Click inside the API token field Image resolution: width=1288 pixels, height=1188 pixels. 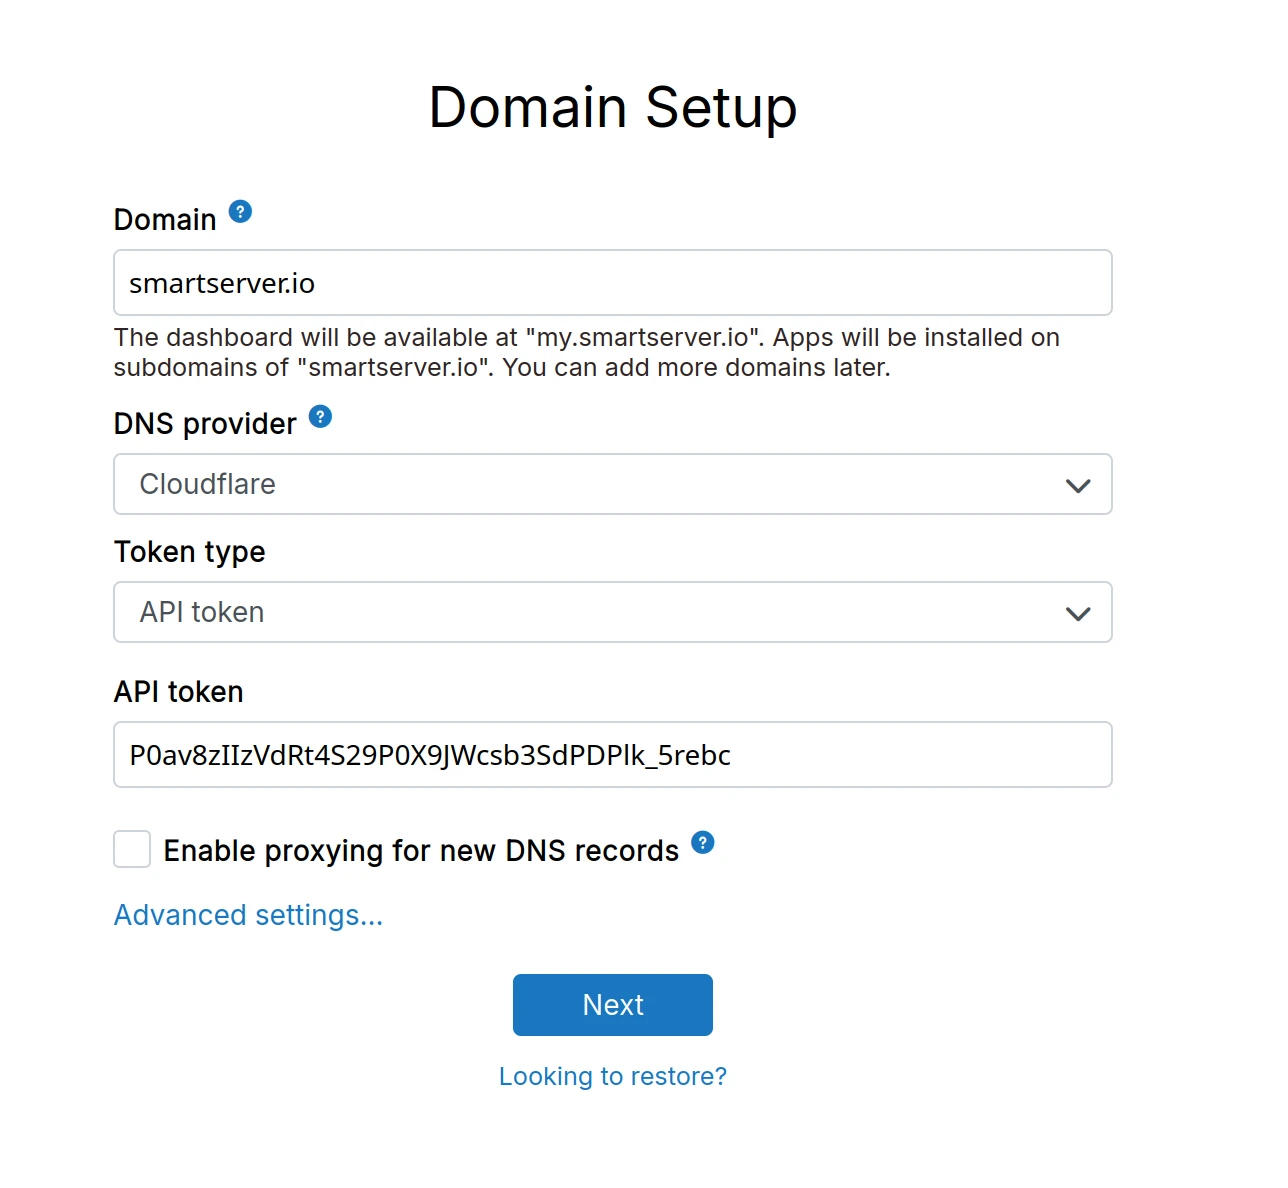pyautogui.click(x=612, y=754)
